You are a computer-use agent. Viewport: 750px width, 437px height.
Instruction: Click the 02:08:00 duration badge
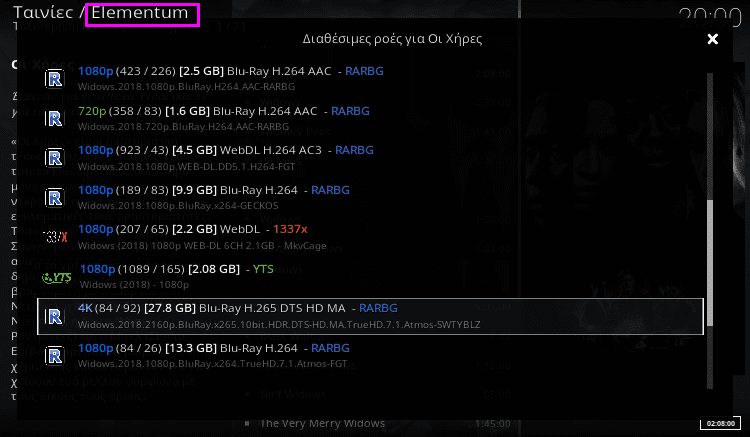click(720, 423)
